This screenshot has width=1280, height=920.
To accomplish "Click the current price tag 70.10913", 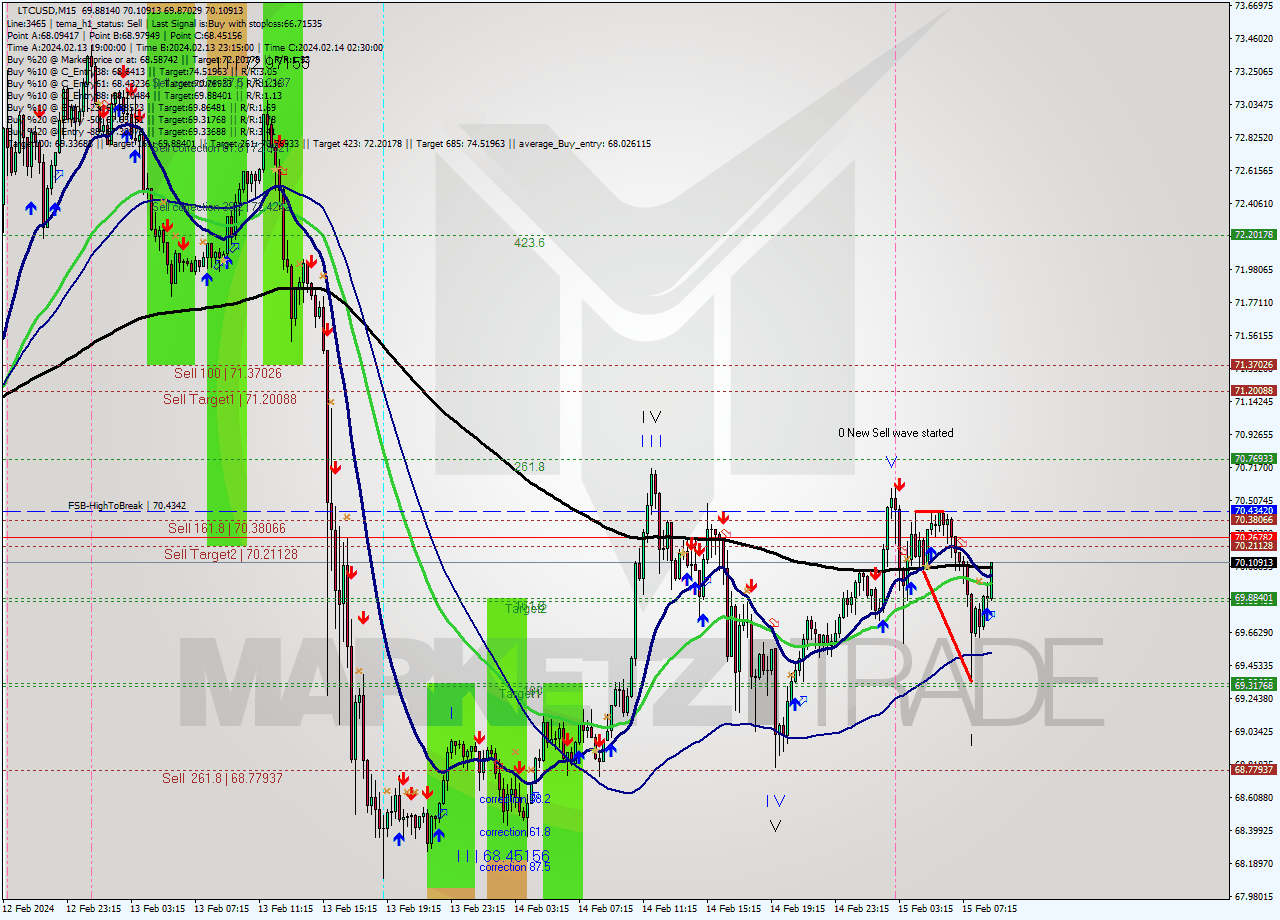I will pyautogui.click(x=1253, y=563).
